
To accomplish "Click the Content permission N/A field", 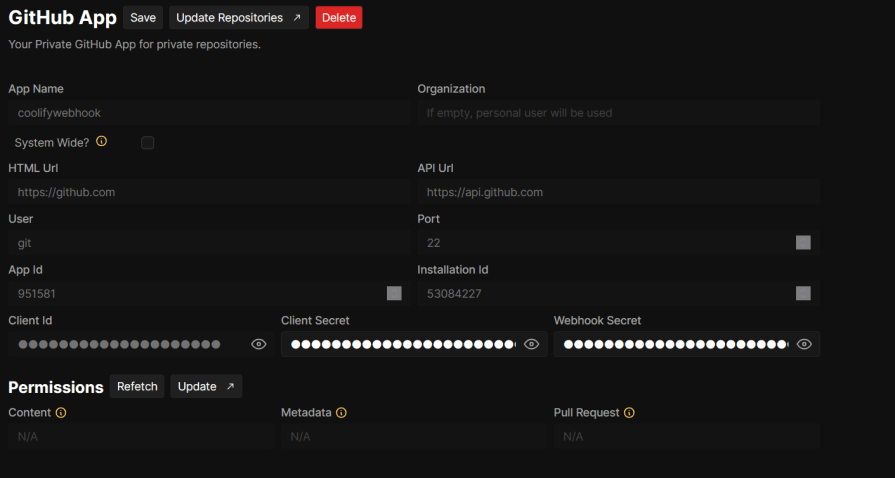I will point(142,436).
